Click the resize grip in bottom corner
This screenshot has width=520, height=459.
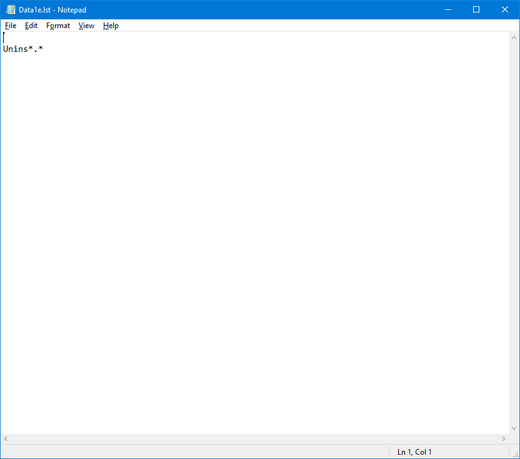(515, 454)
